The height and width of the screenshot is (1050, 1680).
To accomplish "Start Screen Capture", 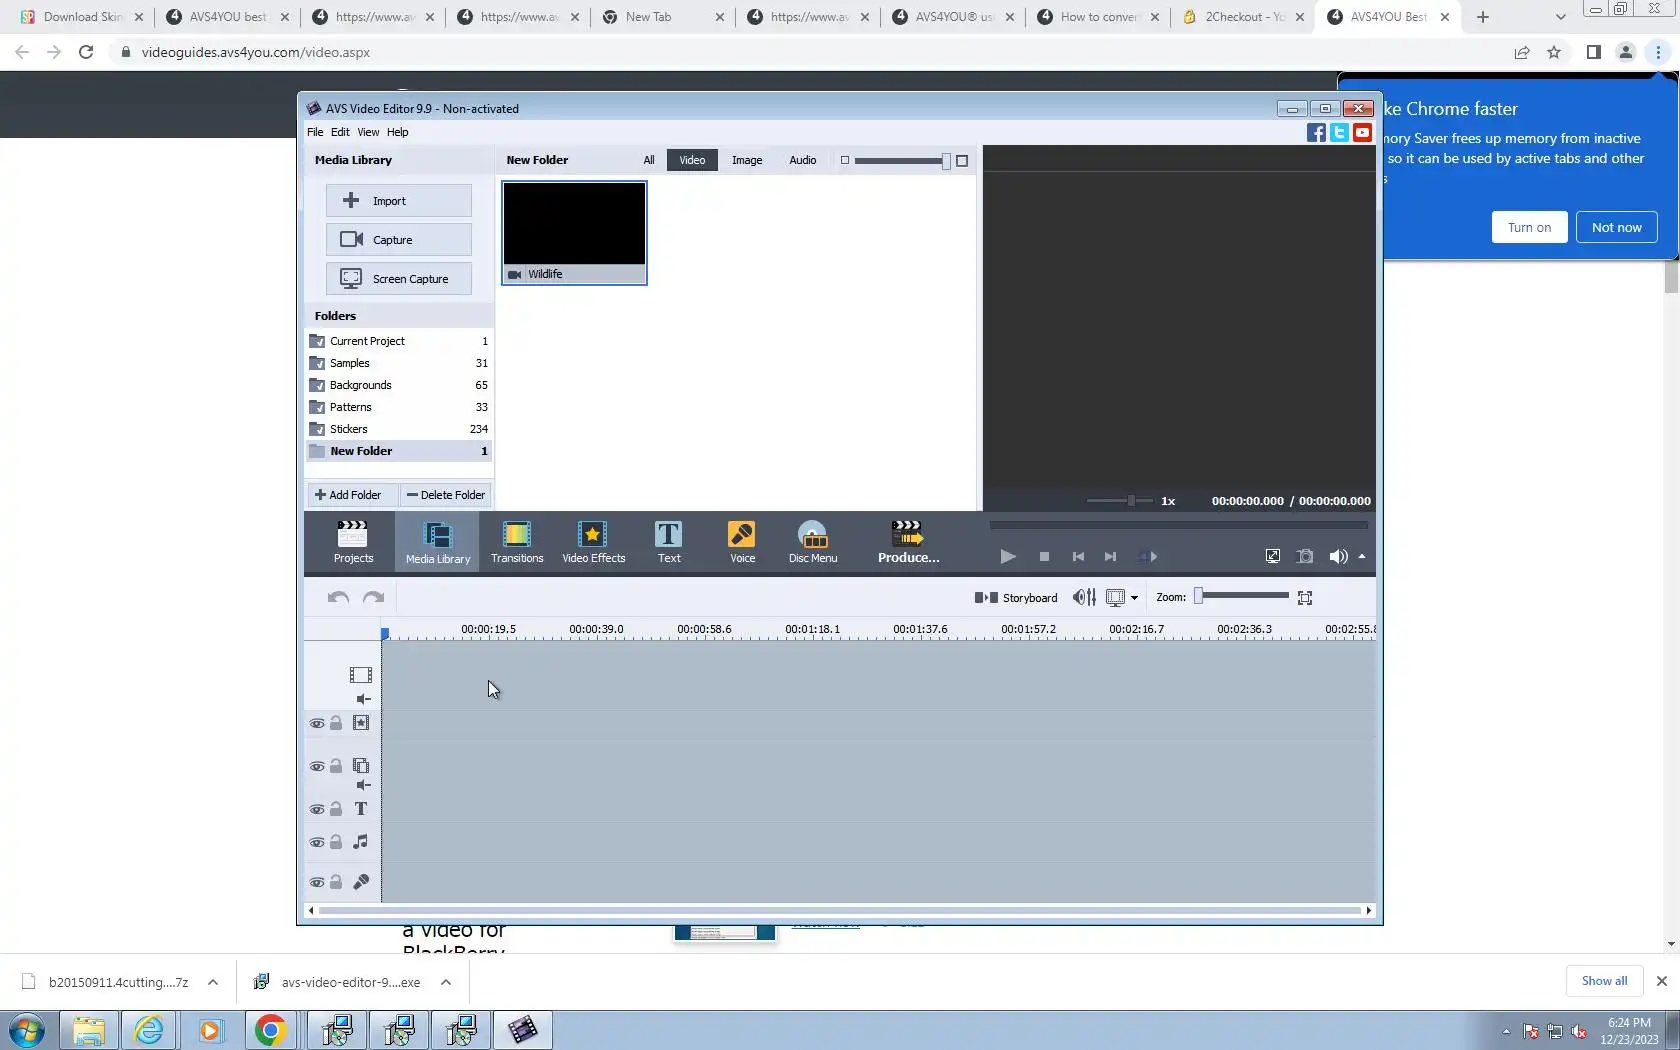I will (399, 279).
